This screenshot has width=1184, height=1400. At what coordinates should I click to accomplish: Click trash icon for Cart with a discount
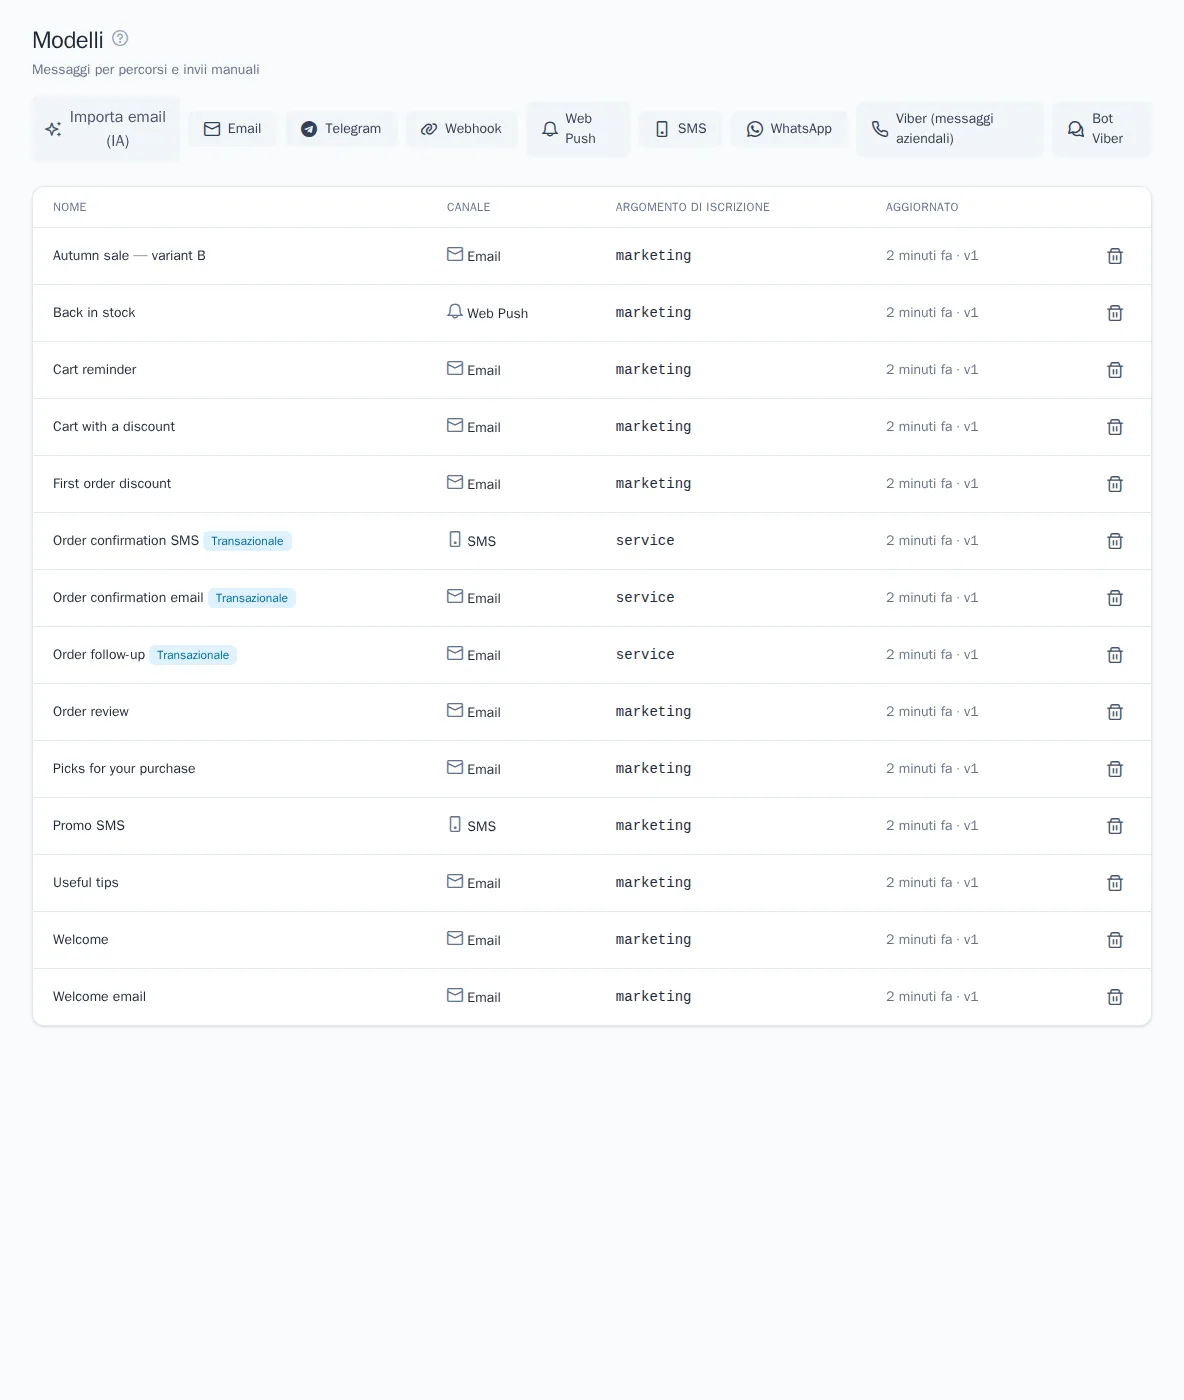[x=1115, y=427]
